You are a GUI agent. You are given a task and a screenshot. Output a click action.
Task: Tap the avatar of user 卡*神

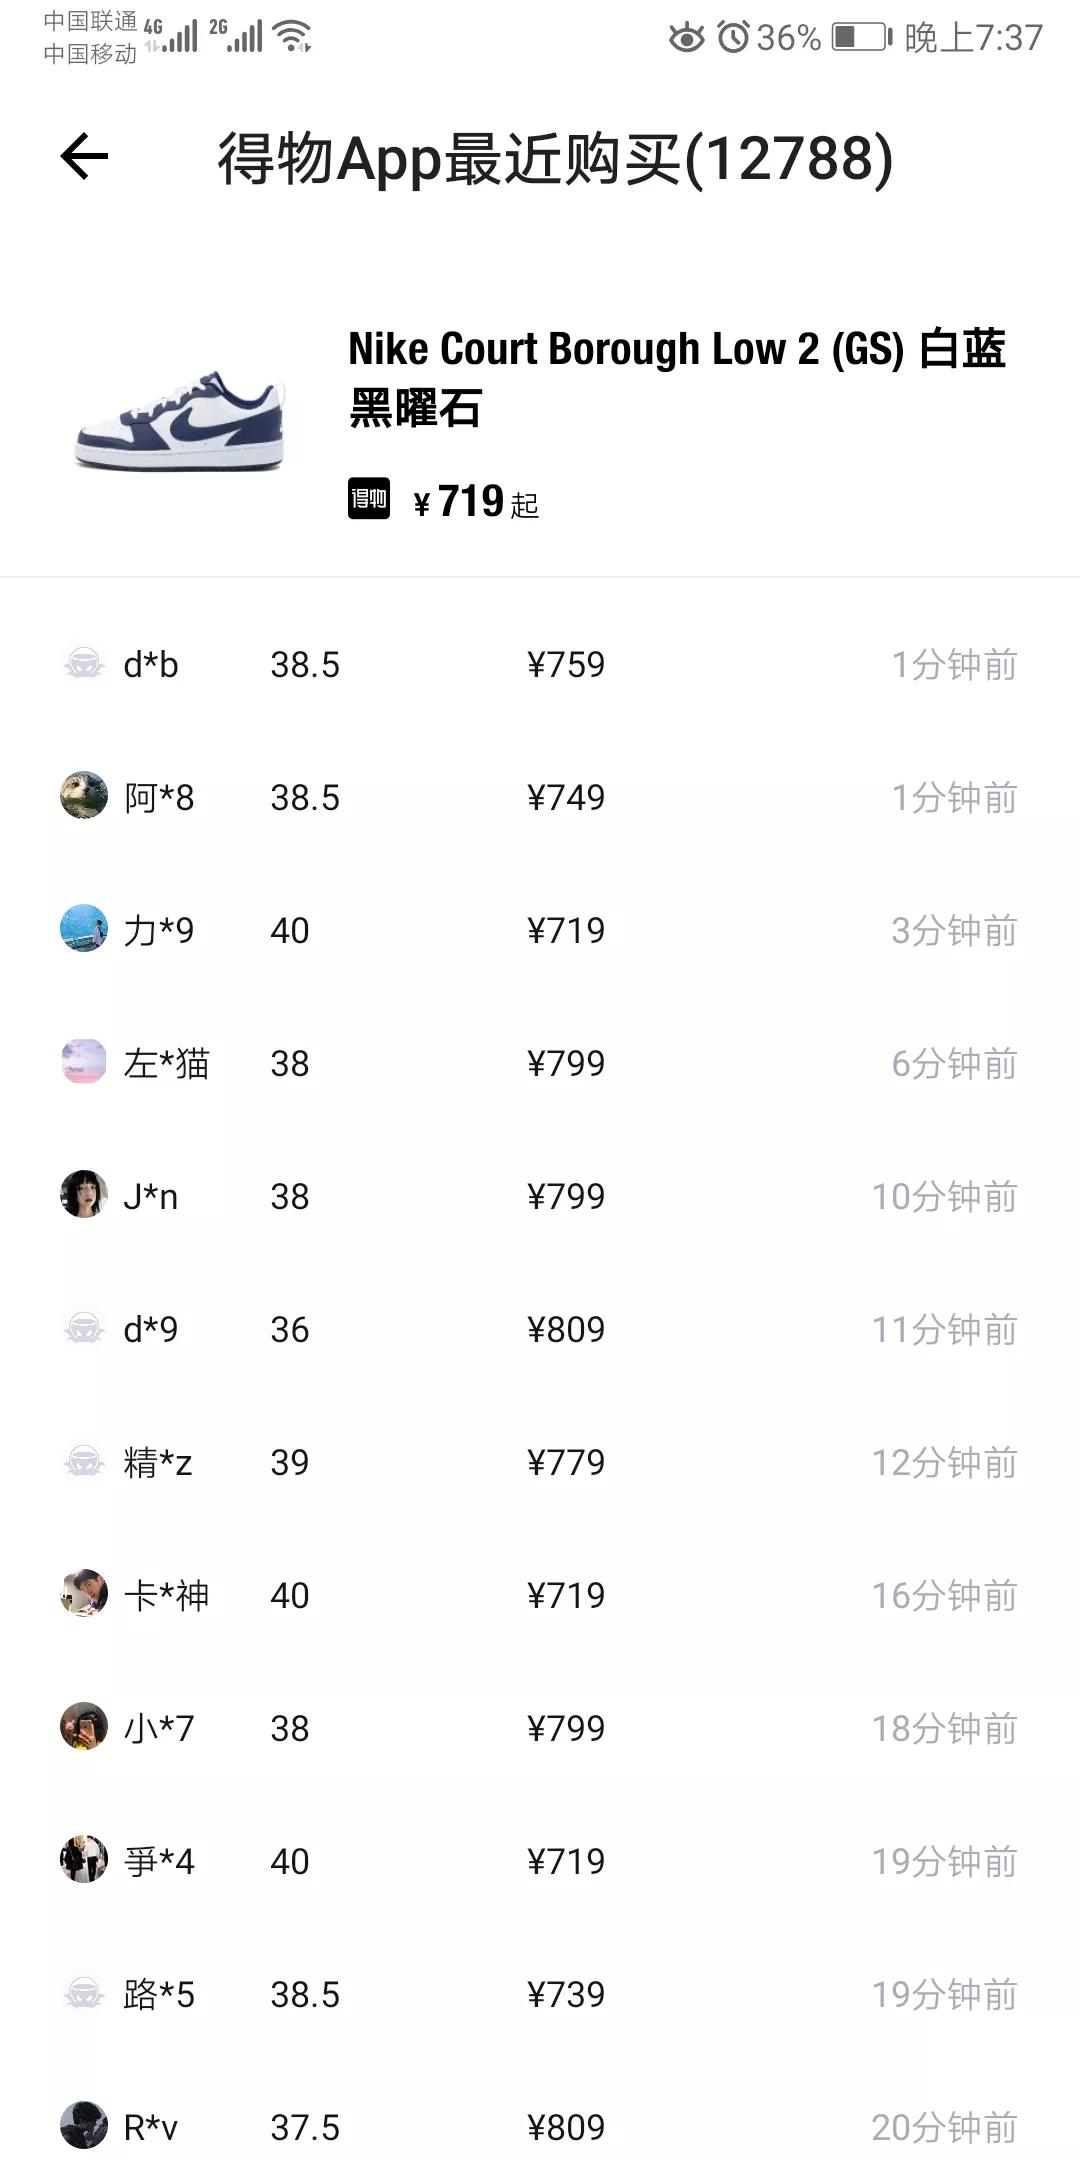coord(84,1594)
